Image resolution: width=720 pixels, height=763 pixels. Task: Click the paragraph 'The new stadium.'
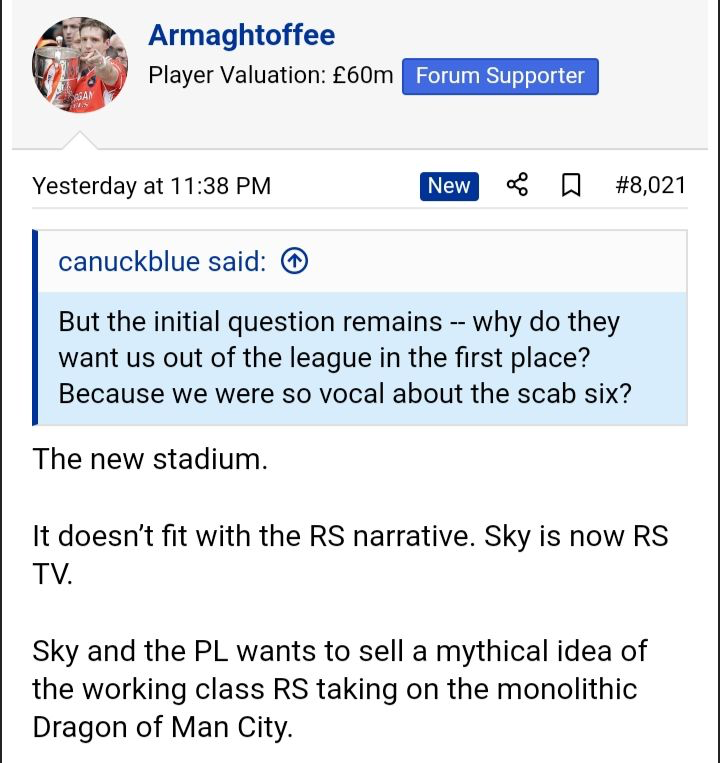(x=150, y=459)
